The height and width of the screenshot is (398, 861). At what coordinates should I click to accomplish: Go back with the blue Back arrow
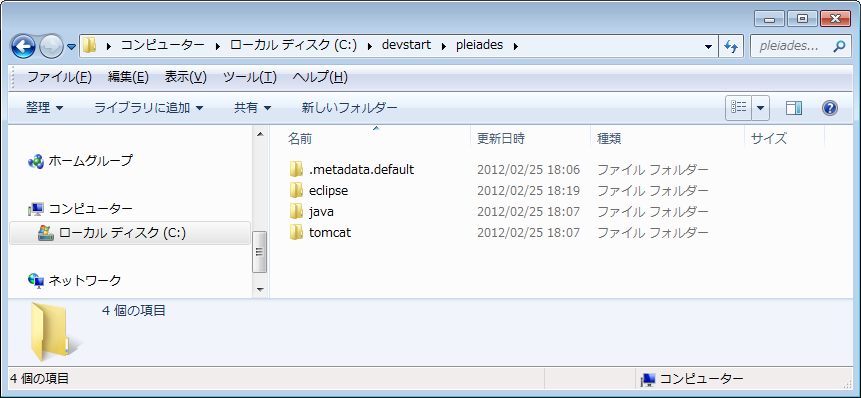[x=23, y=46]
